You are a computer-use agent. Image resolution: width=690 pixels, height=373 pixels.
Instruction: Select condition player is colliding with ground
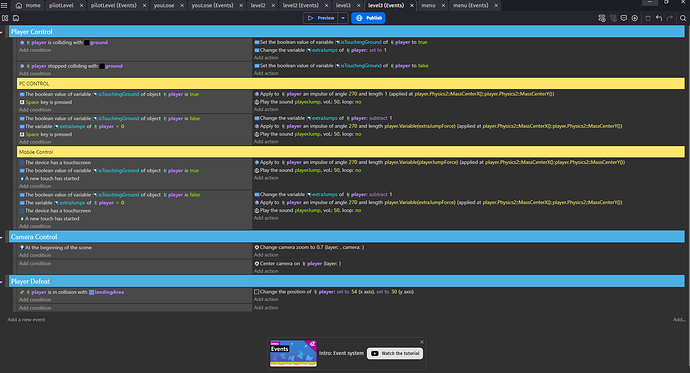pos(64,43)
